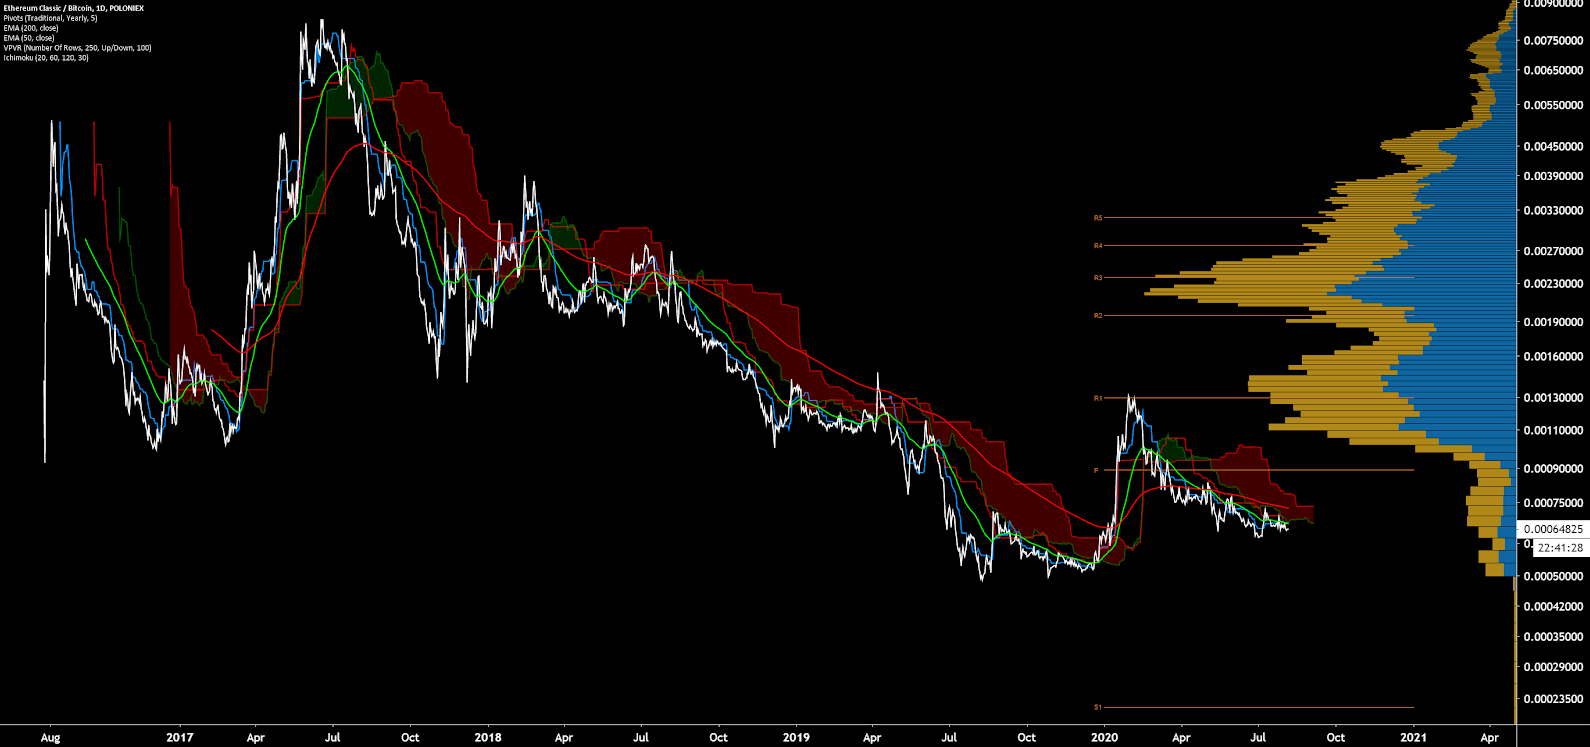Select the R2 pivot resistance label

click(x=1098, y=315)
